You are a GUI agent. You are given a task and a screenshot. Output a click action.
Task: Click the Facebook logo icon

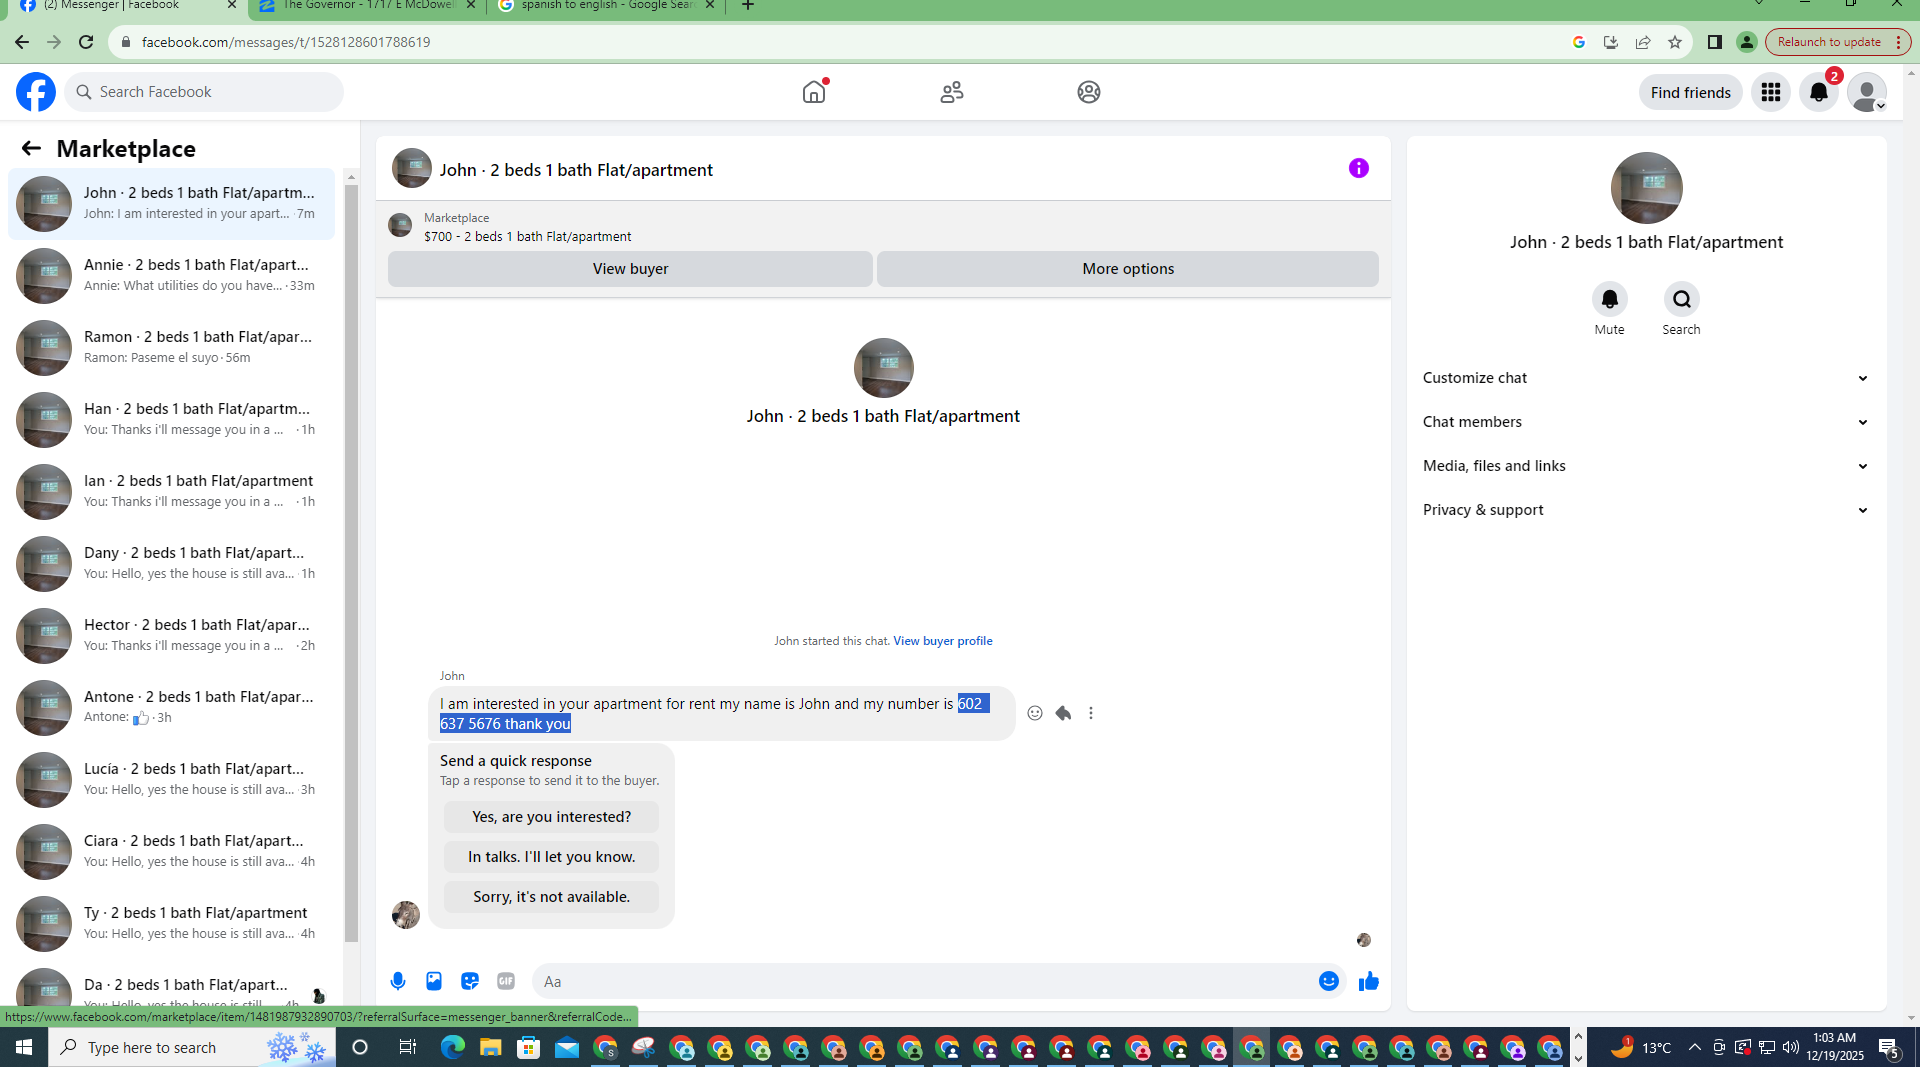click(36, 92)
